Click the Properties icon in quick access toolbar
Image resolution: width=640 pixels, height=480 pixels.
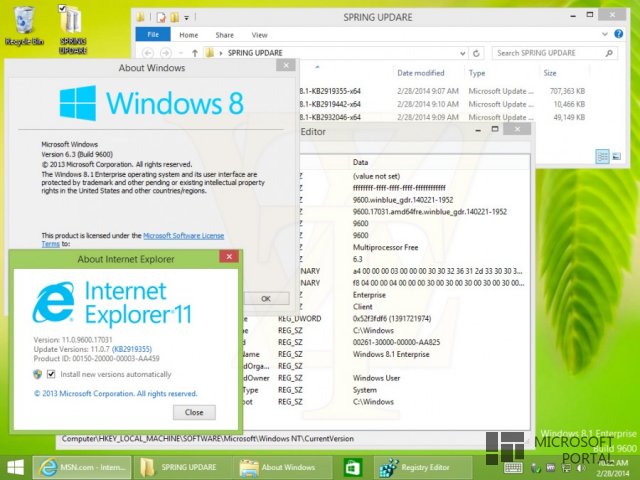tap(161, 17)
